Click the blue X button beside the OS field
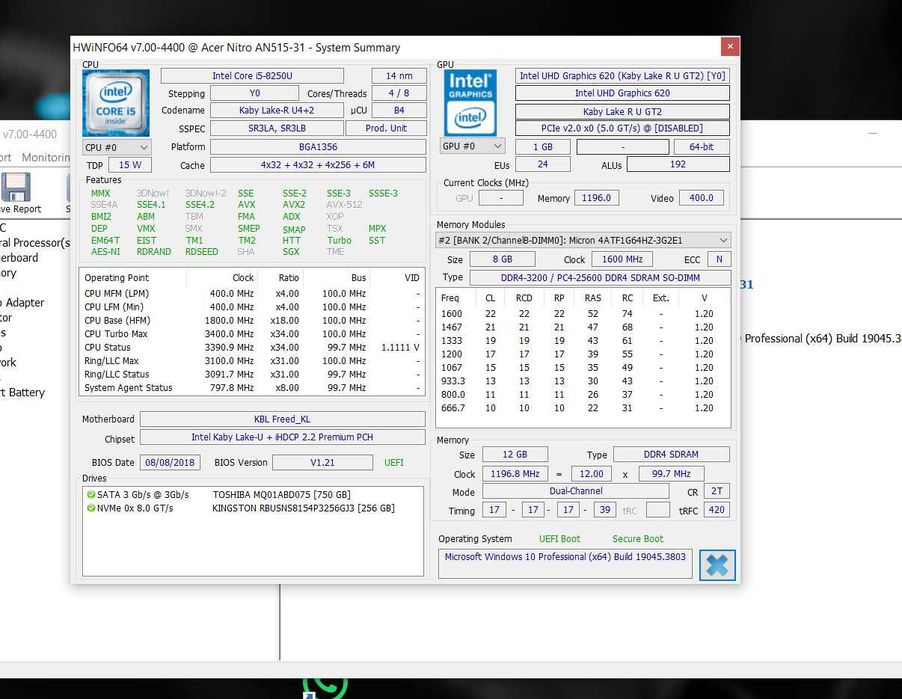 (x=717, y=566)
